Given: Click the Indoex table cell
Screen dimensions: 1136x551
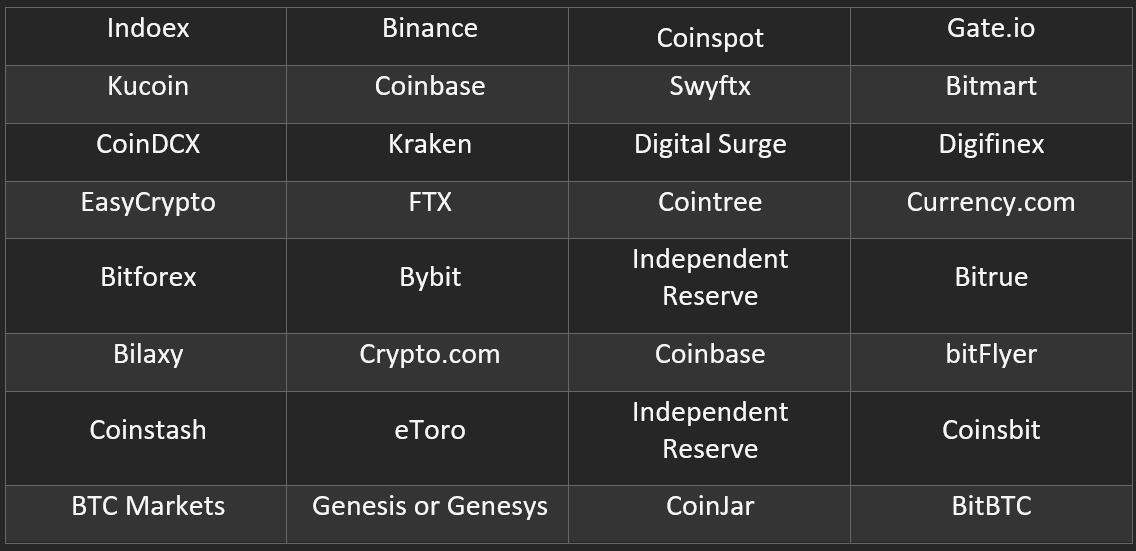Looking at the screenshot, I should coord(146,36).
